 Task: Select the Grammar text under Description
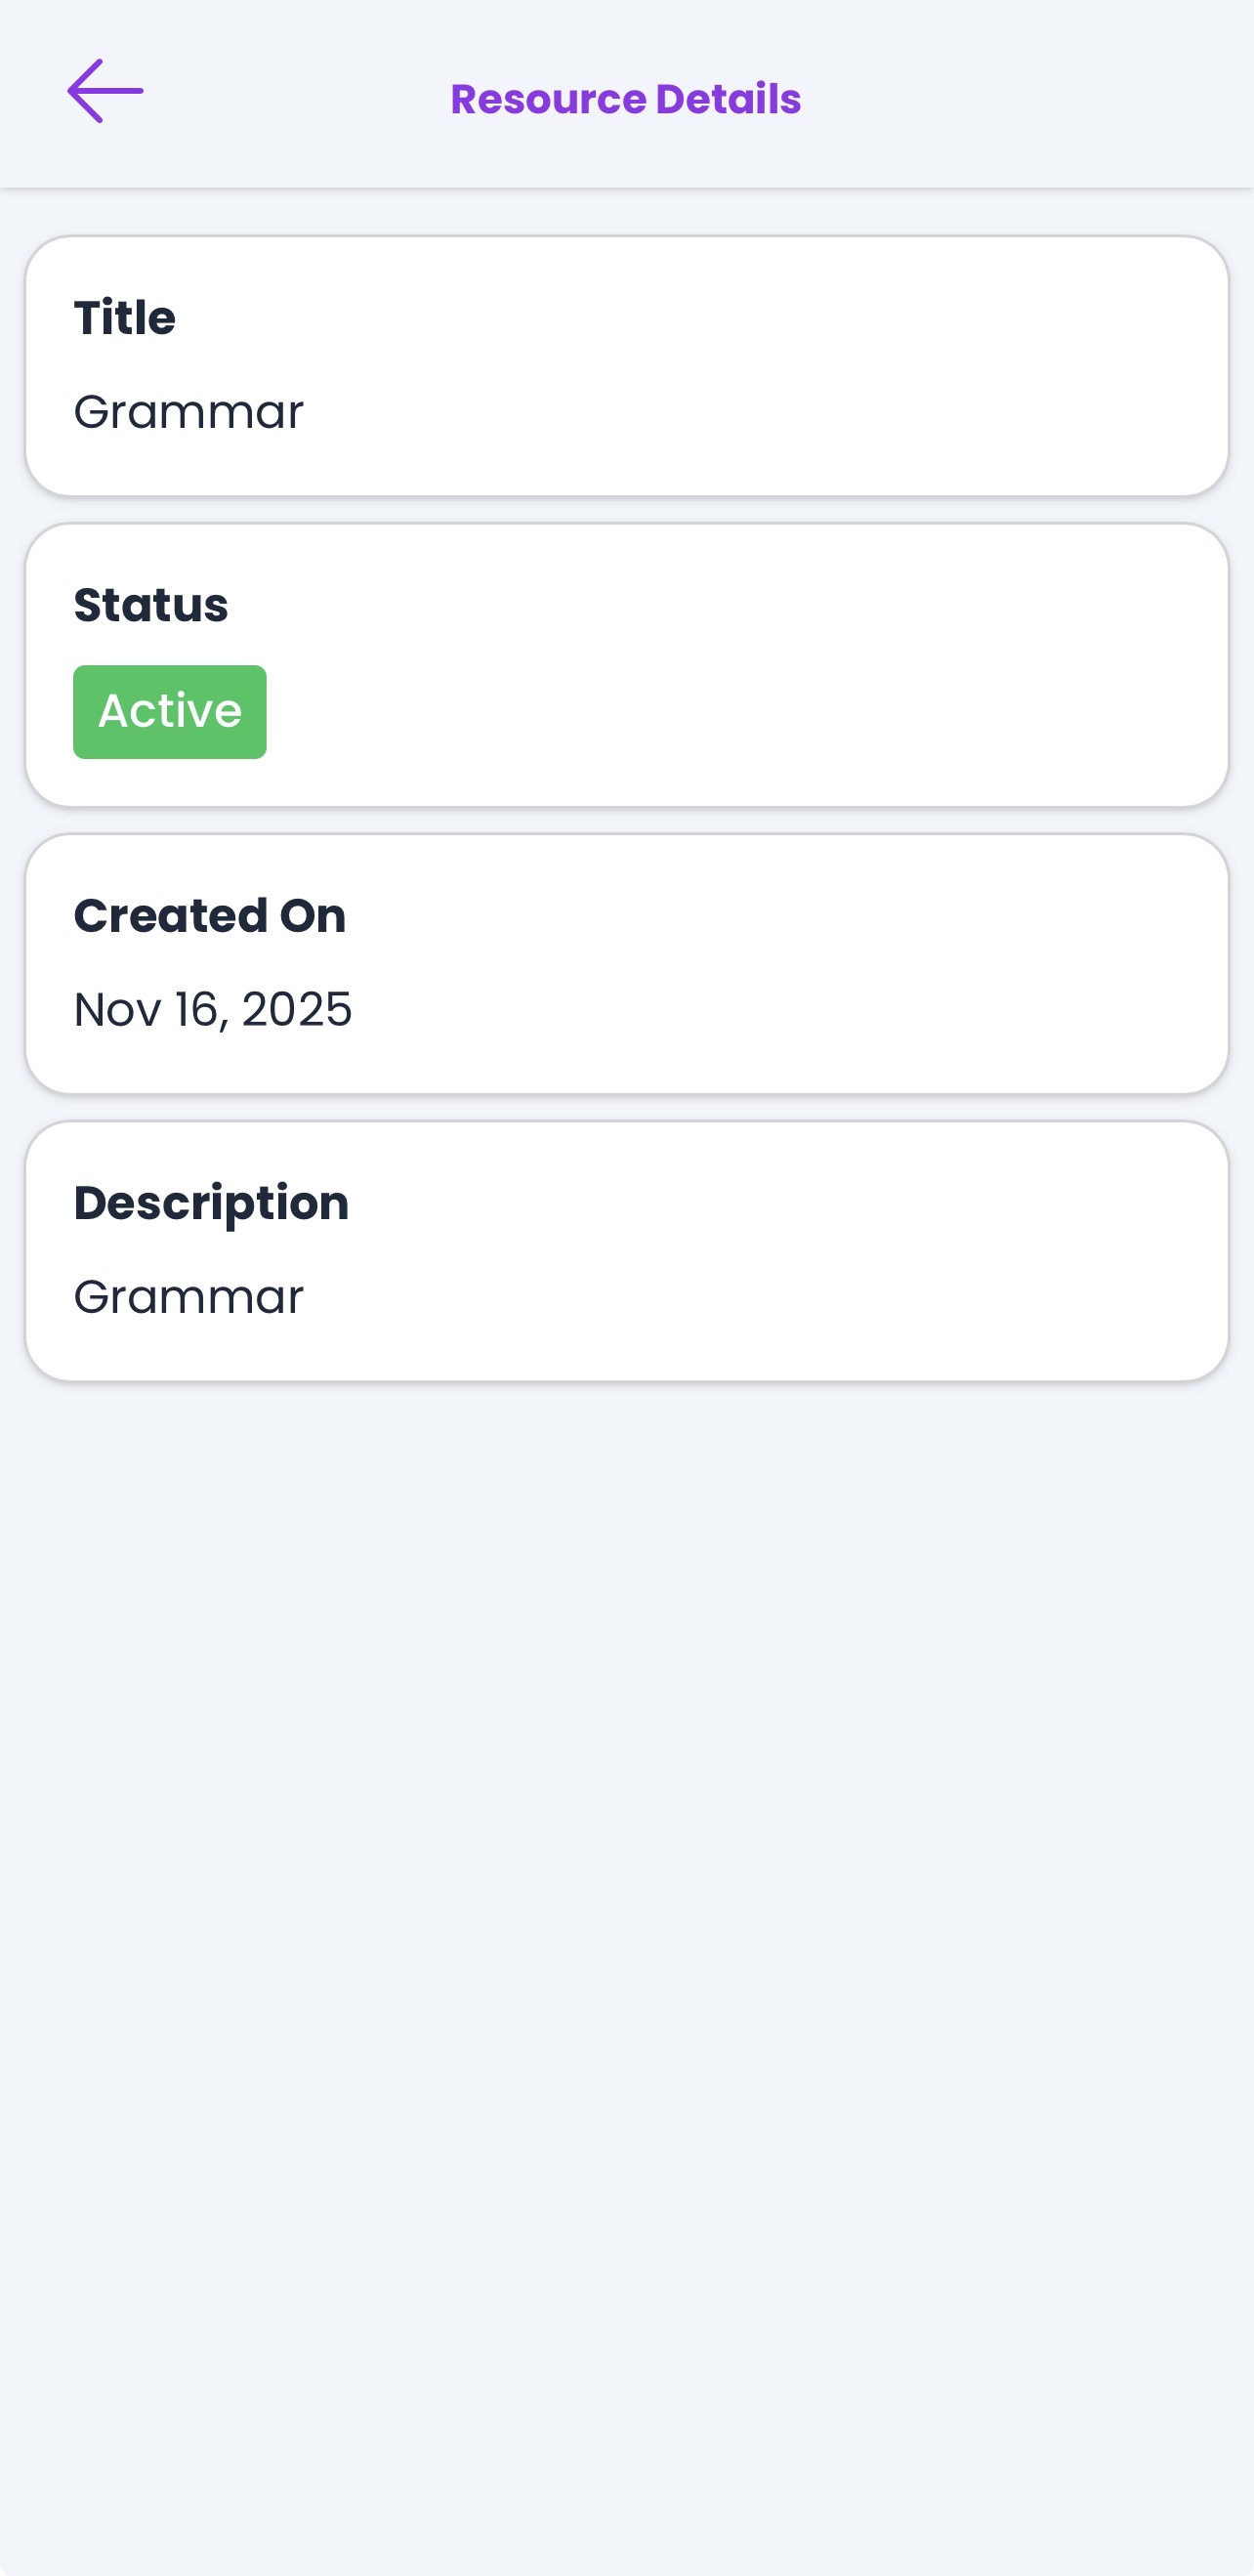(x=188, y=1297)
